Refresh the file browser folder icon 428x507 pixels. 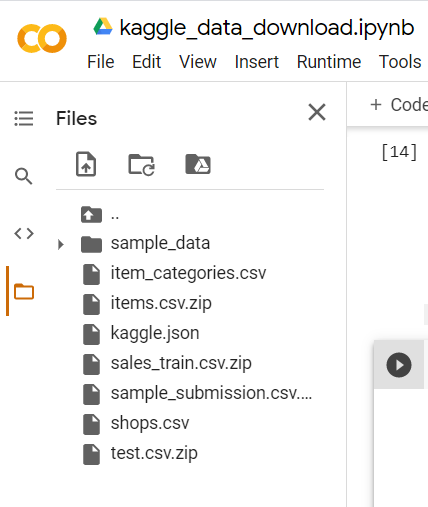coord(141,164)
